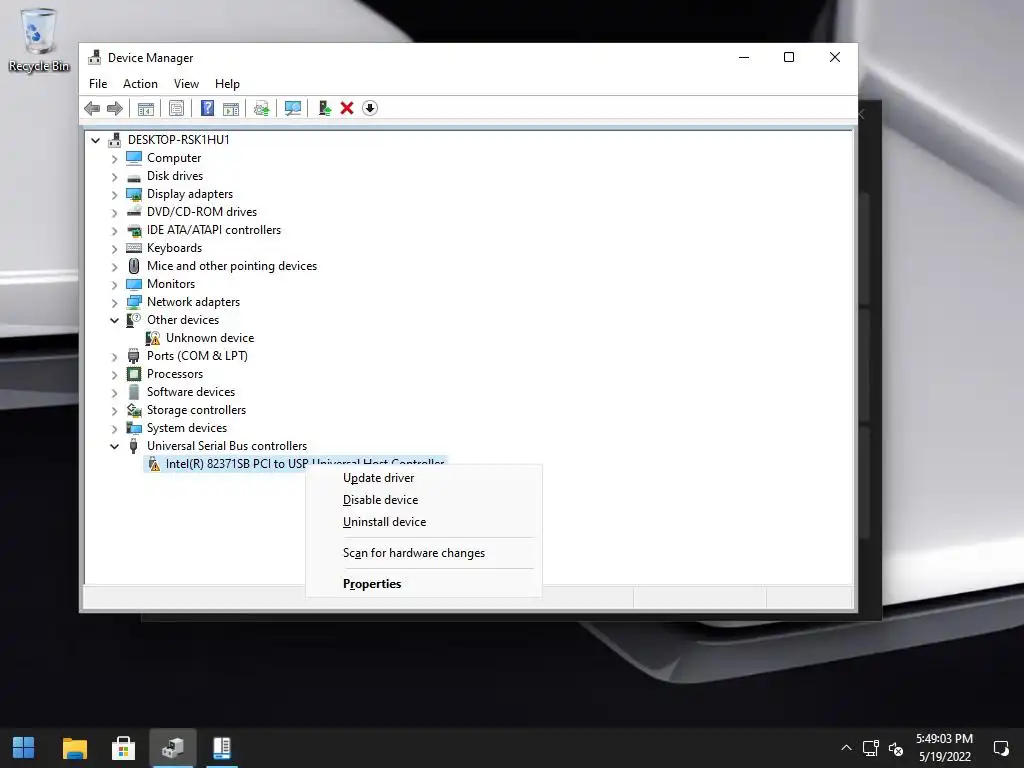Open the last taskbar app beside Device Manager

(x=221, y=748)
